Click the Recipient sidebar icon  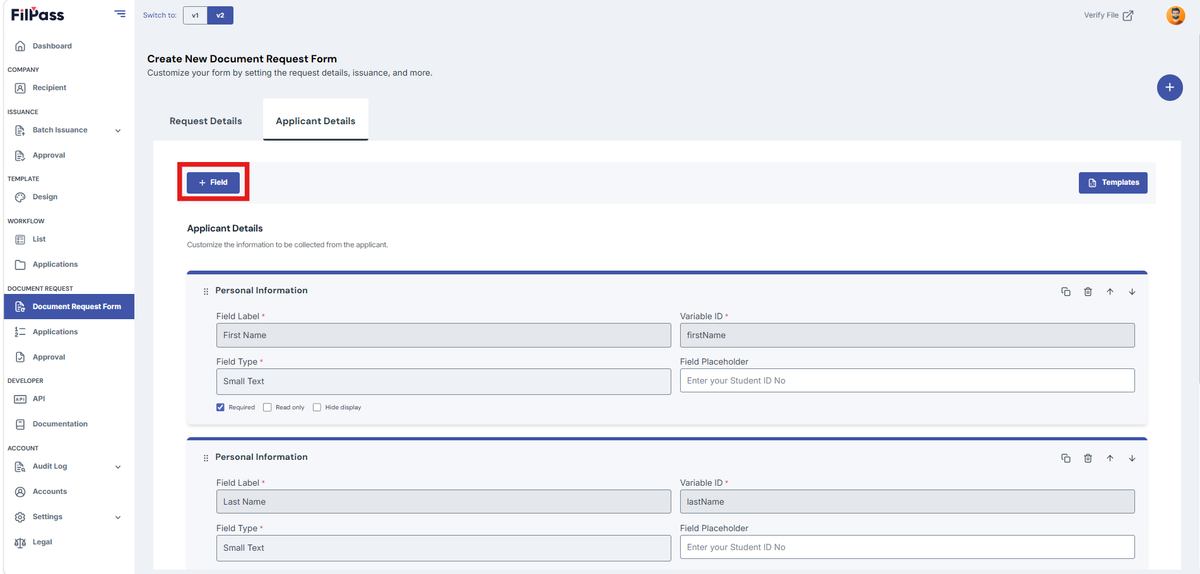click(x=20, y=88)
